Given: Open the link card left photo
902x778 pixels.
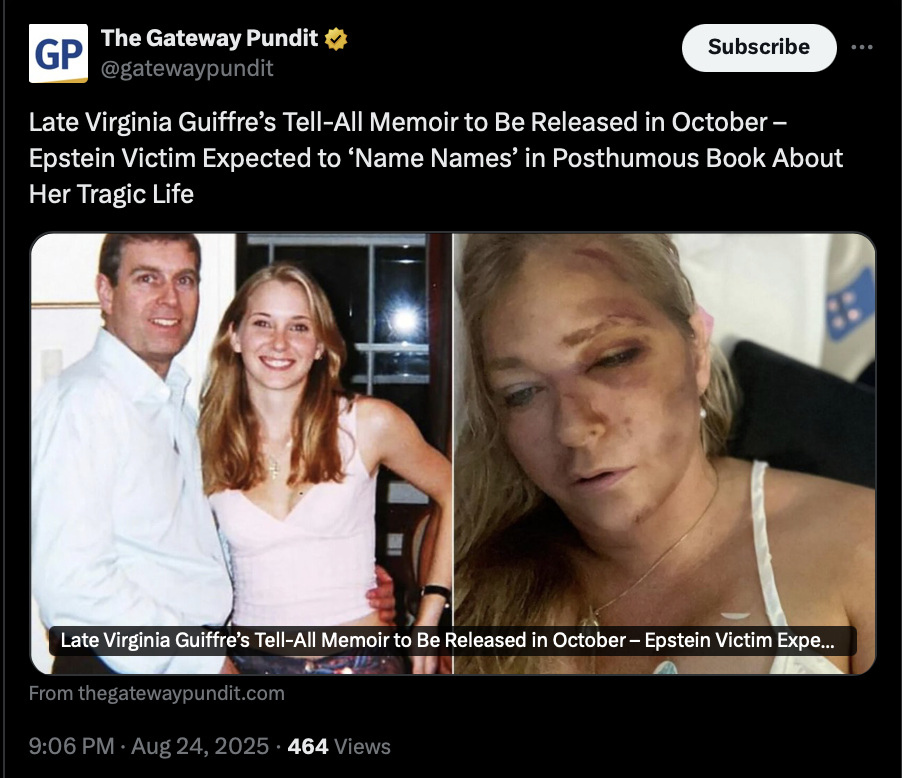Looking at the screenshot, I should (x=242, y=453).
